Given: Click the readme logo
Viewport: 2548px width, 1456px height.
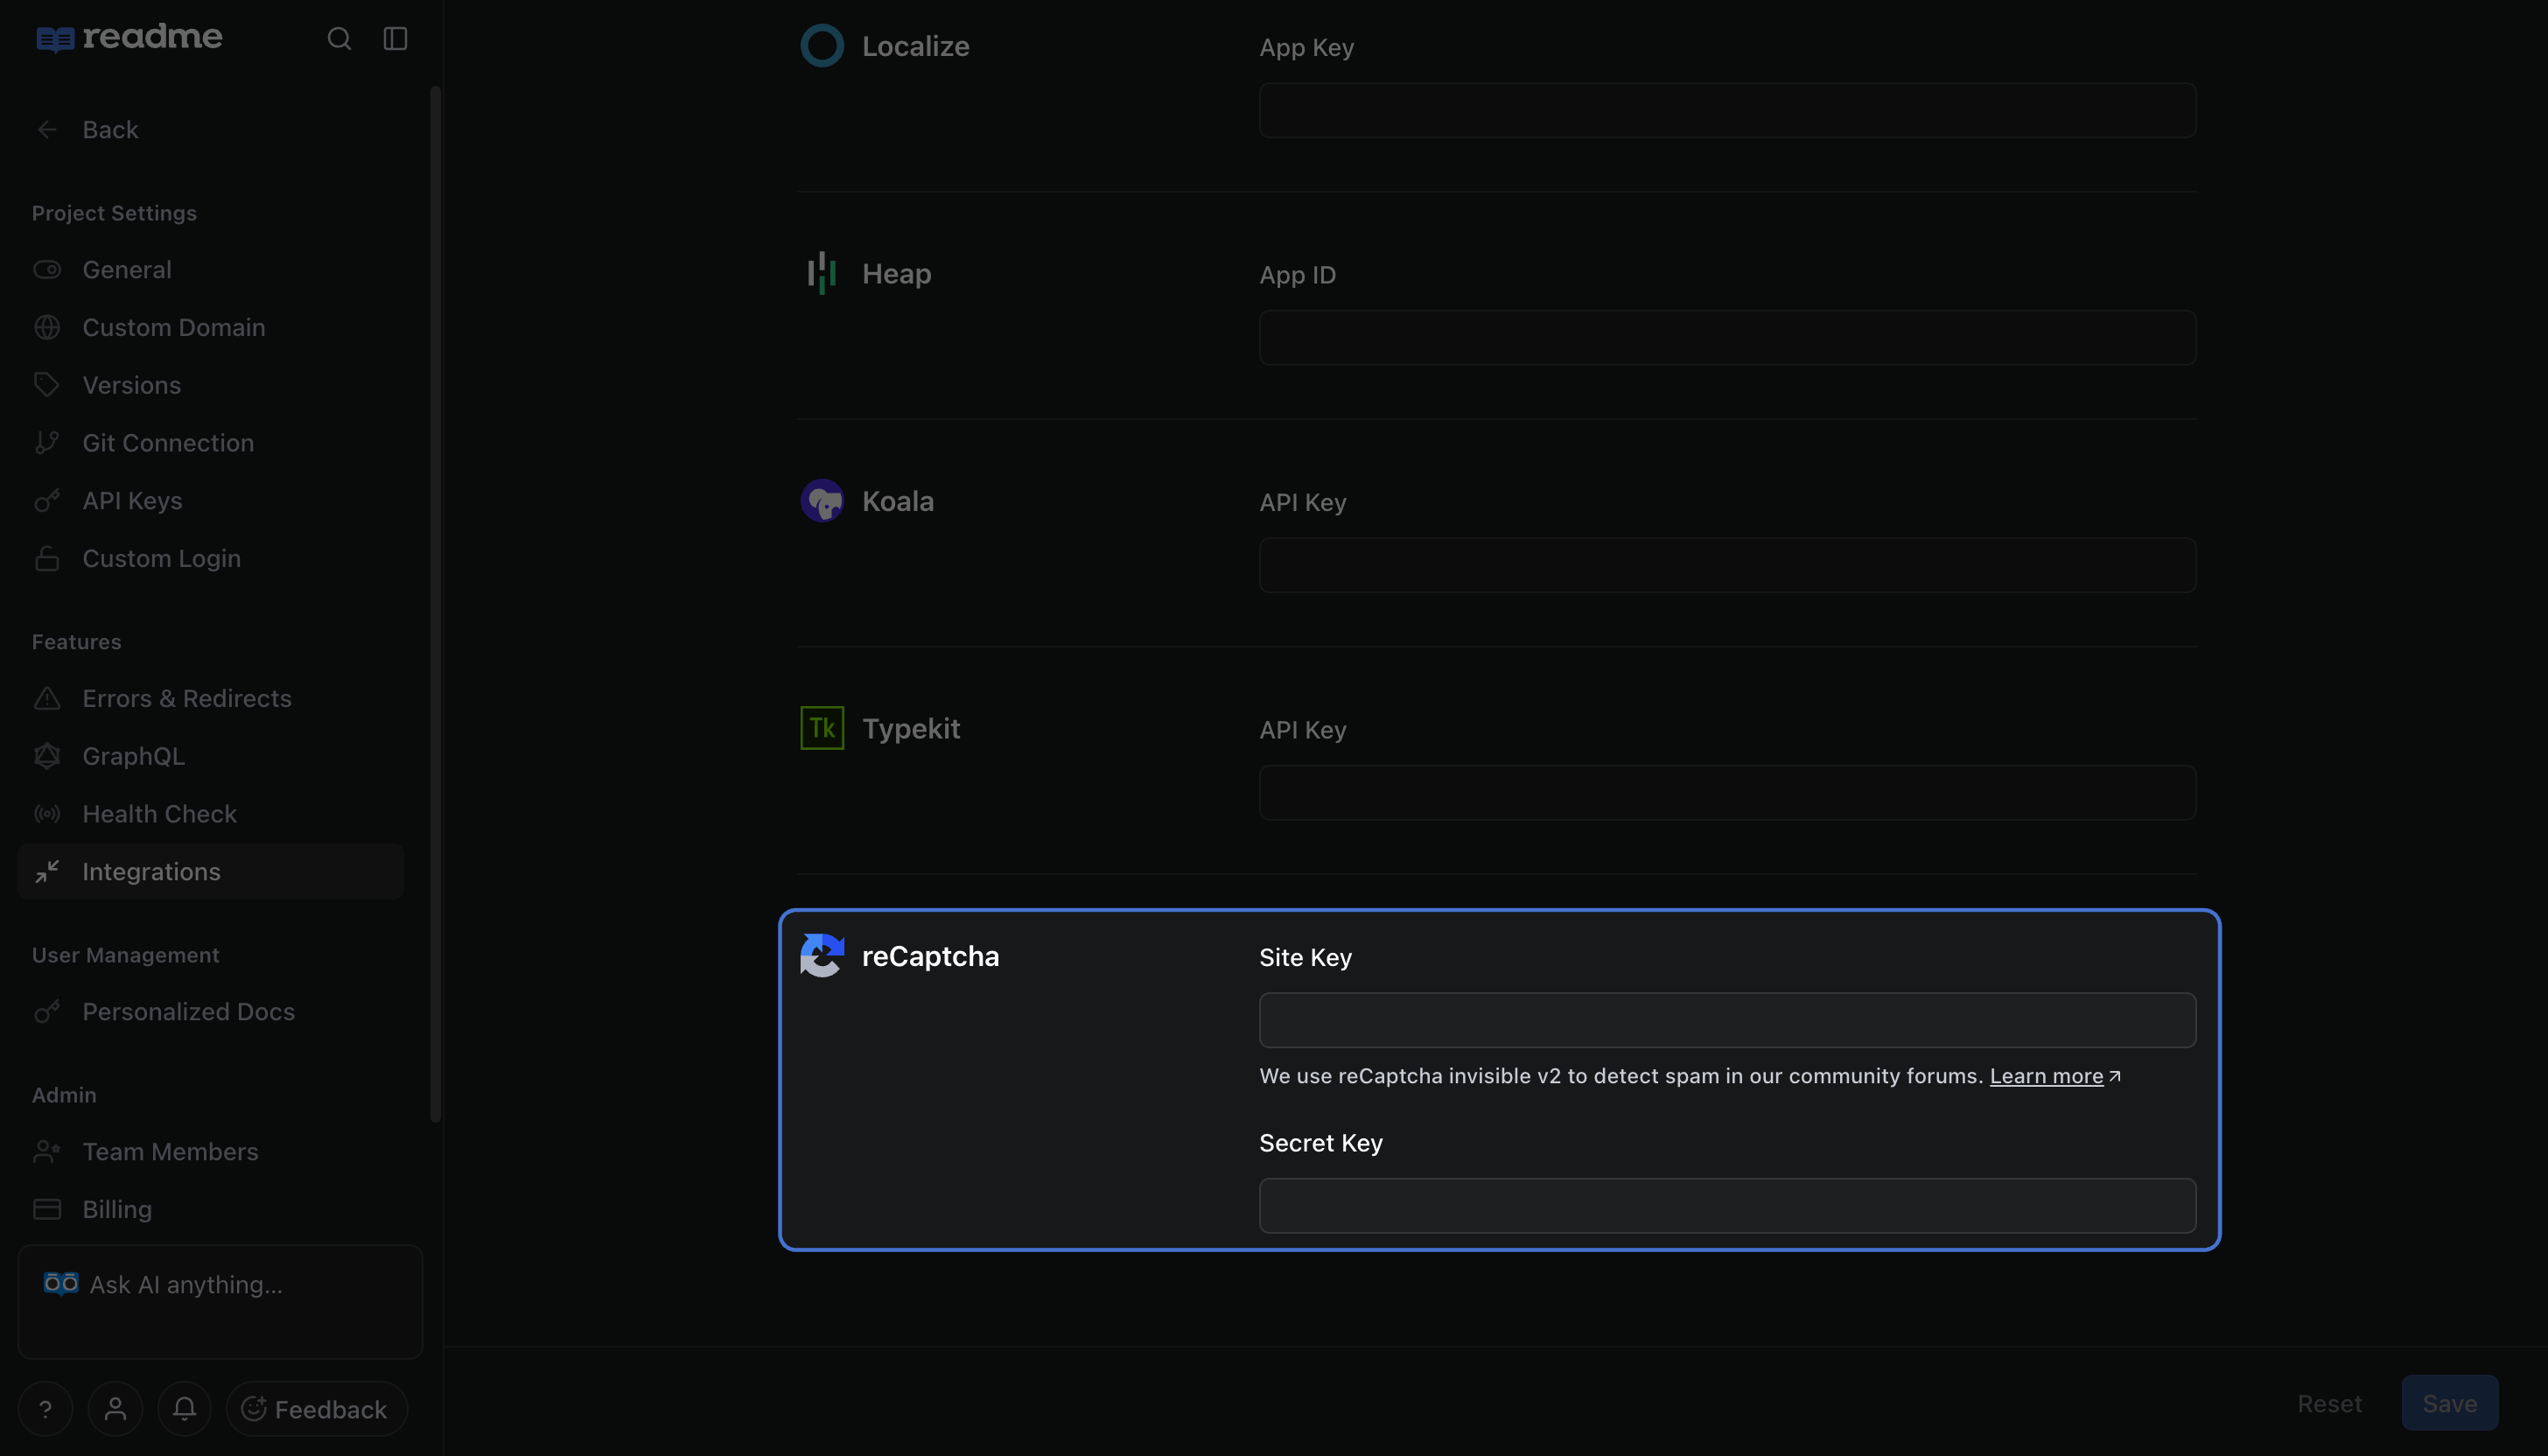Looking at the screenshot, I should (129, 38).
